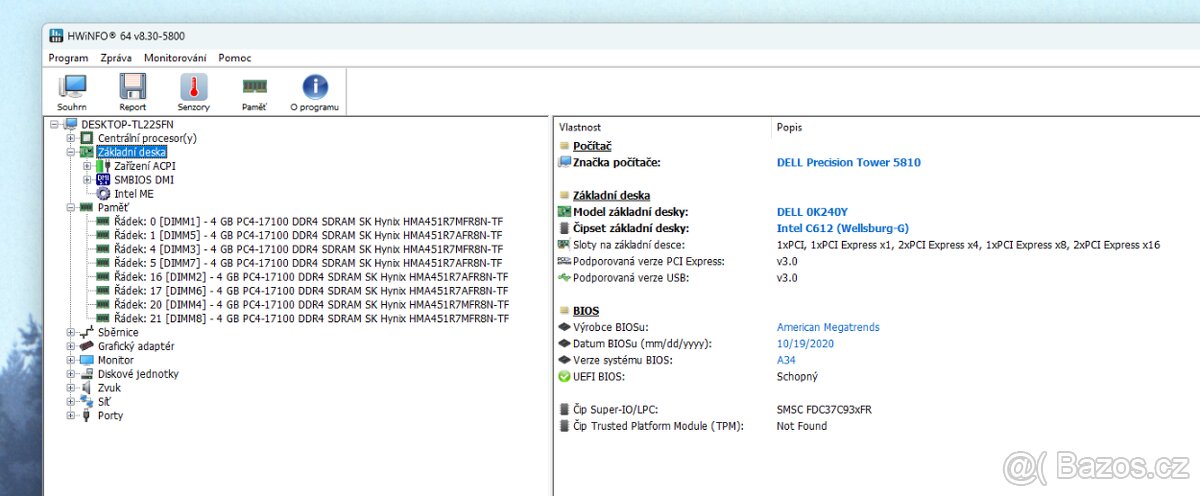Viewport: 1200px width, 496px height.
Task: Open the Program menu
Action: coord(68,58)
